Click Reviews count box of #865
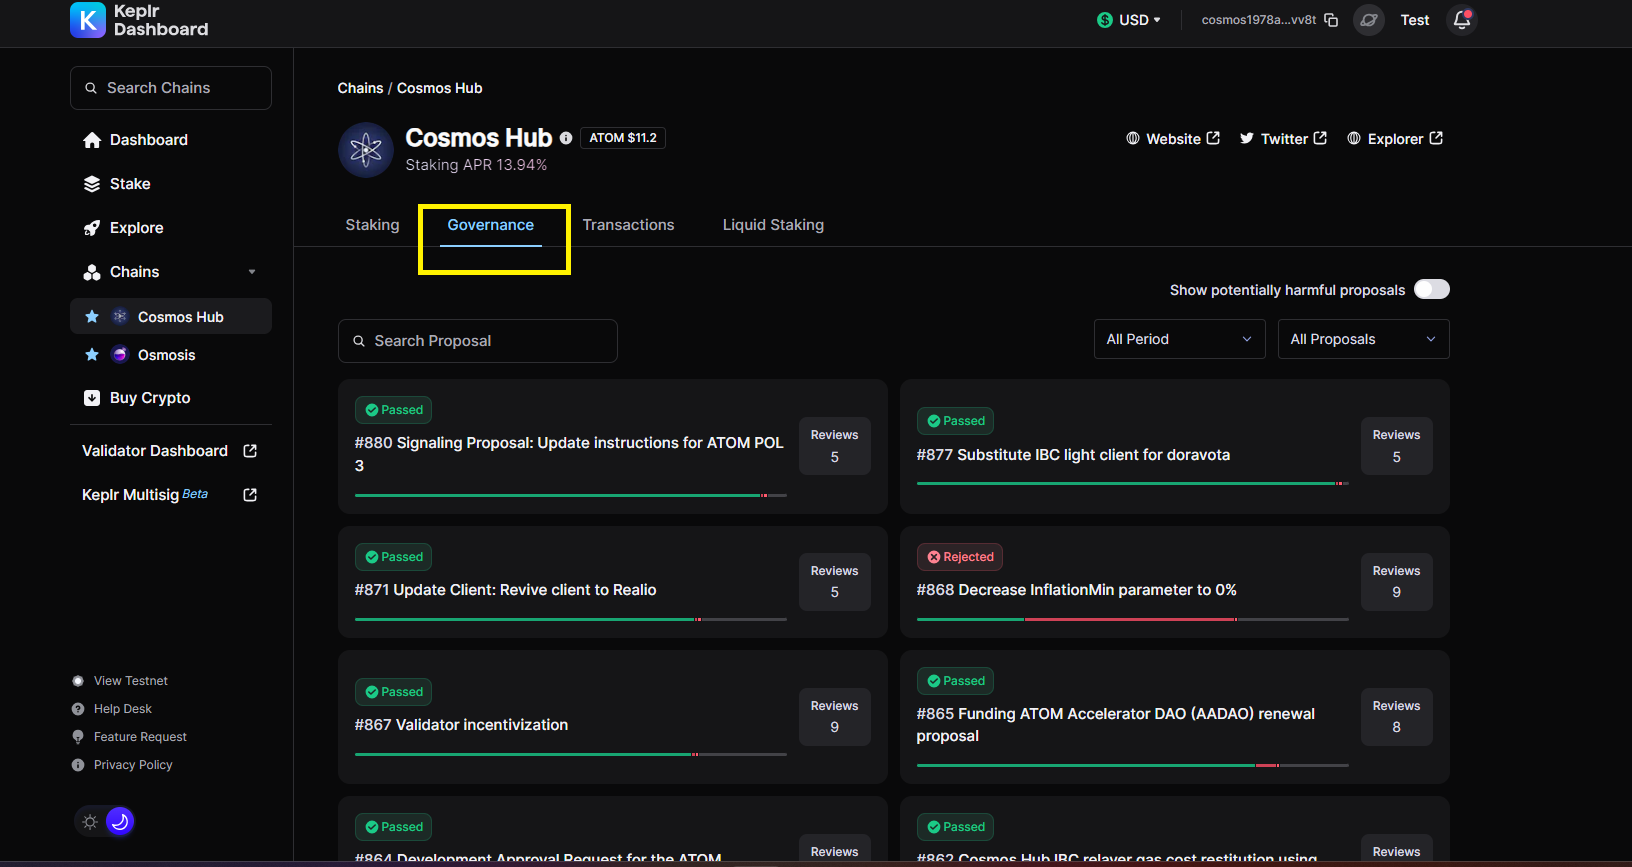The image size is (1632, 867). [1397, 717]
